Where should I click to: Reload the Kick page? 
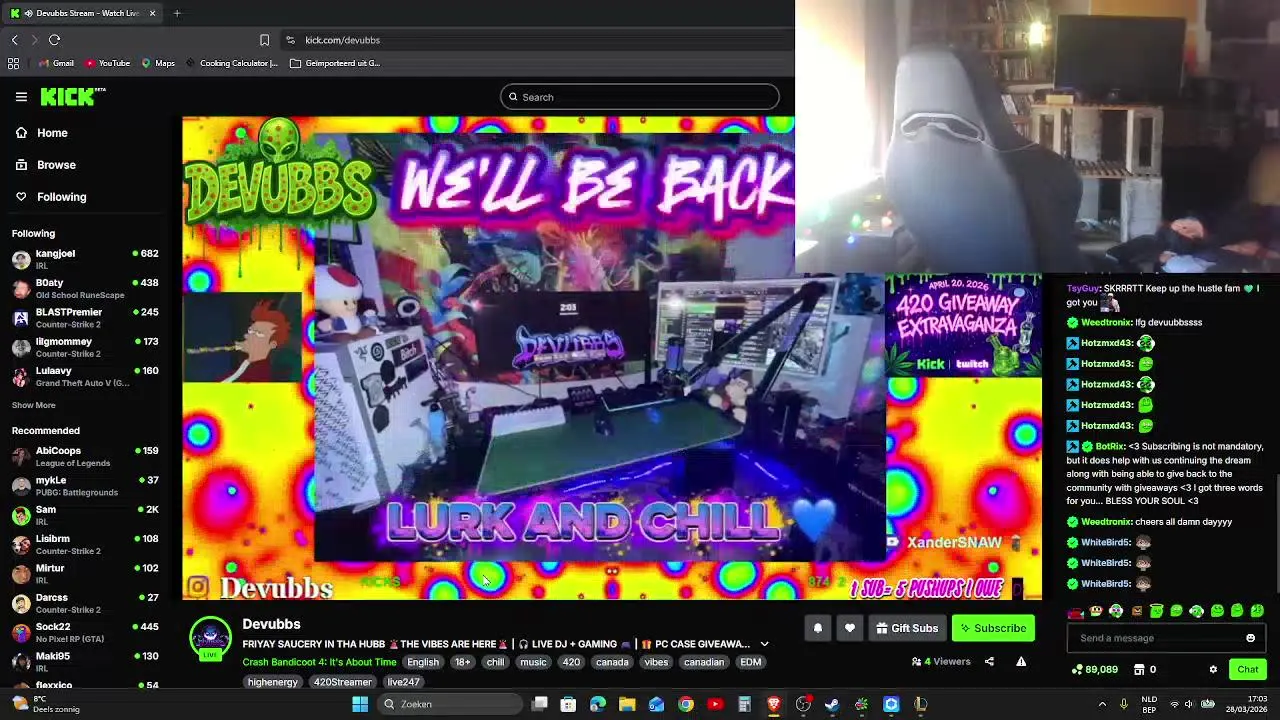pos(54,40)
